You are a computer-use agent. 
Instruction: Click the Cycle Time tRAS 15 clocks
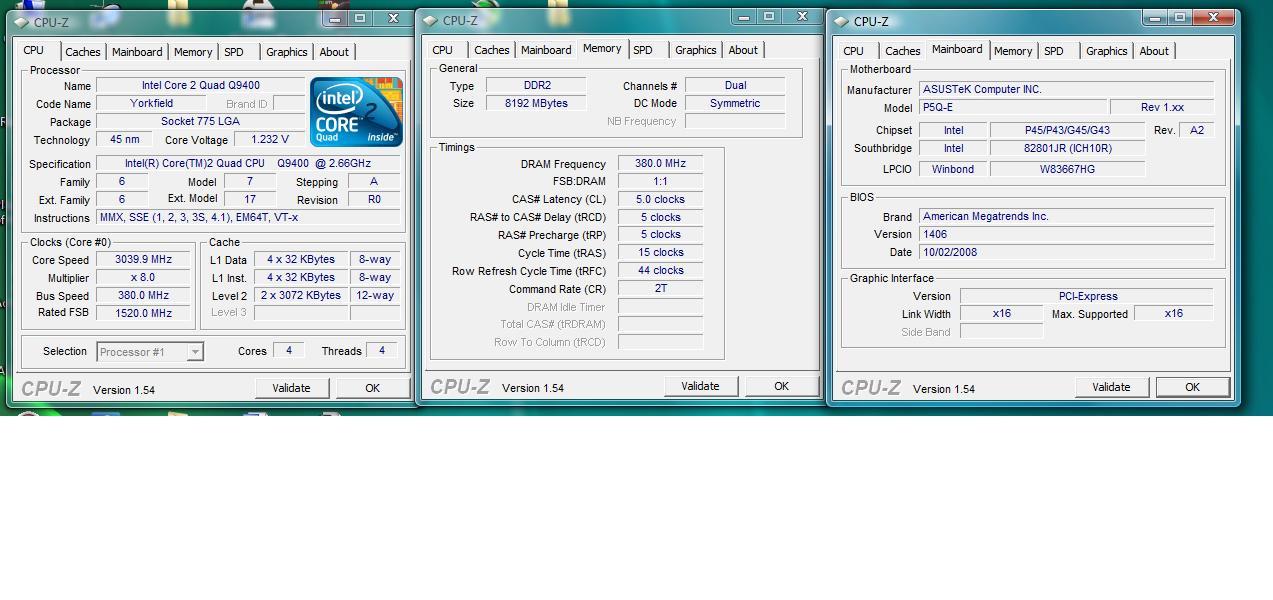tap(660, 253)
